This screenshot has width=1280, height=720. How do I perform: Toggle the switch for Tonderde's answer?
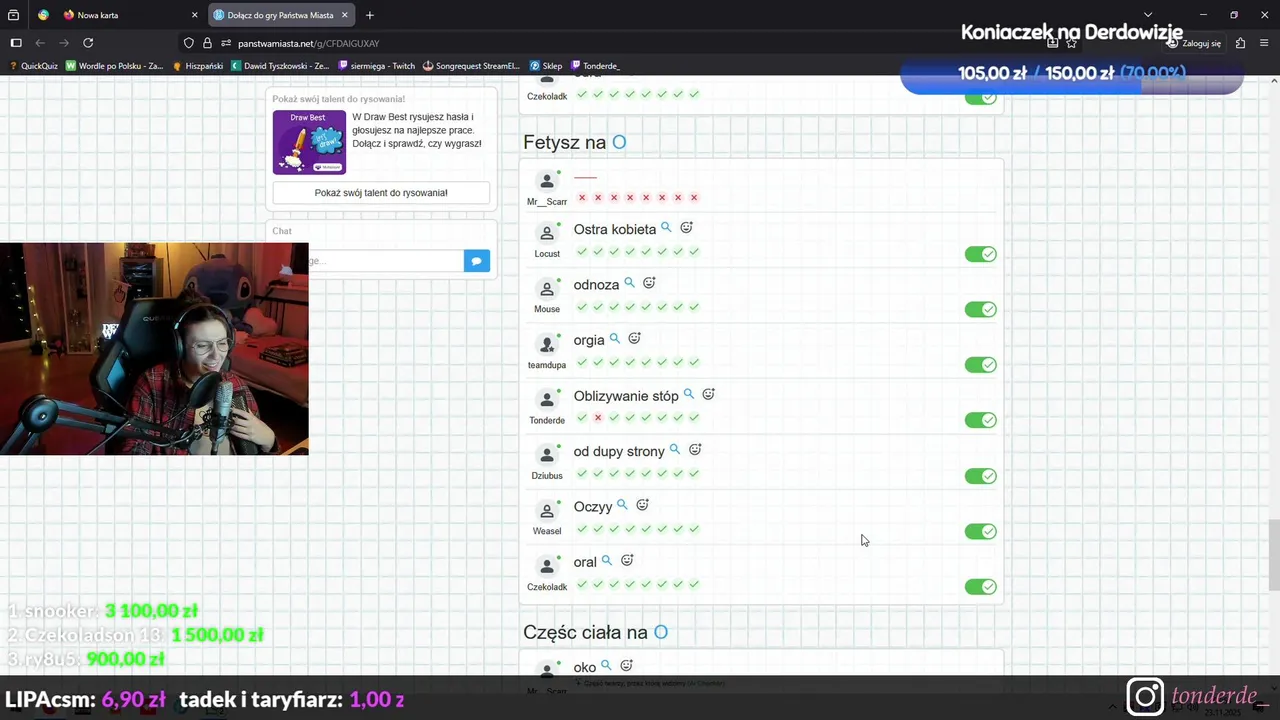point(981,420)
